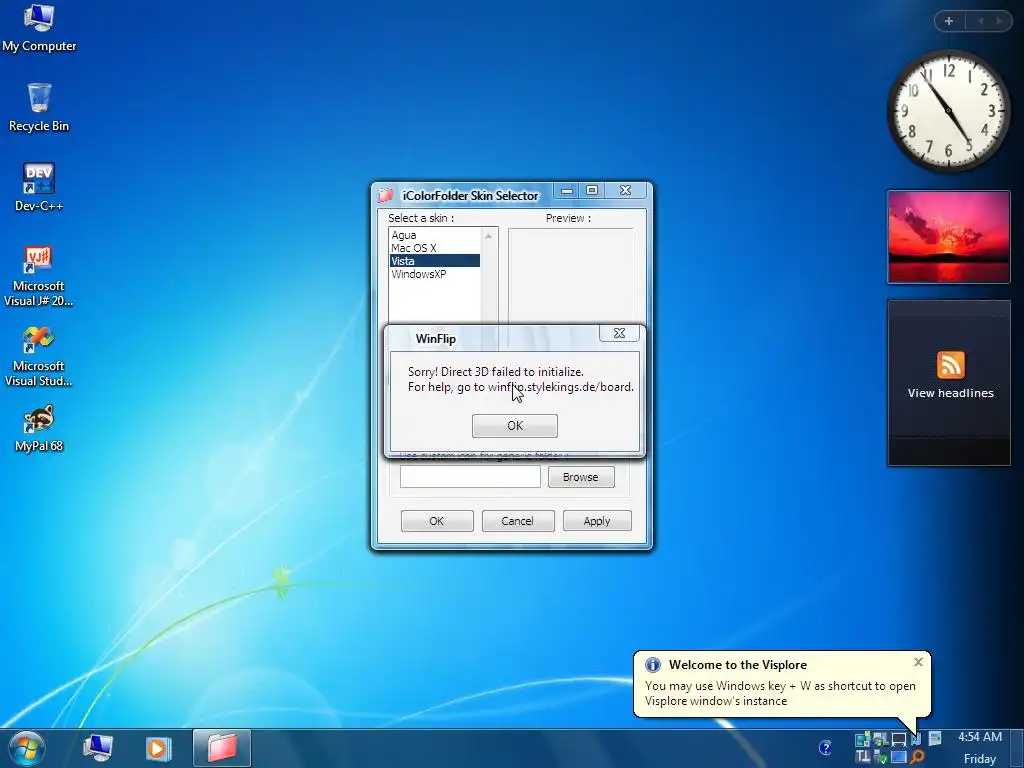This screenshot has width=1024, height=768.
Task: Click the Visplore tray icon under balloon pointer
Action: 916,739
